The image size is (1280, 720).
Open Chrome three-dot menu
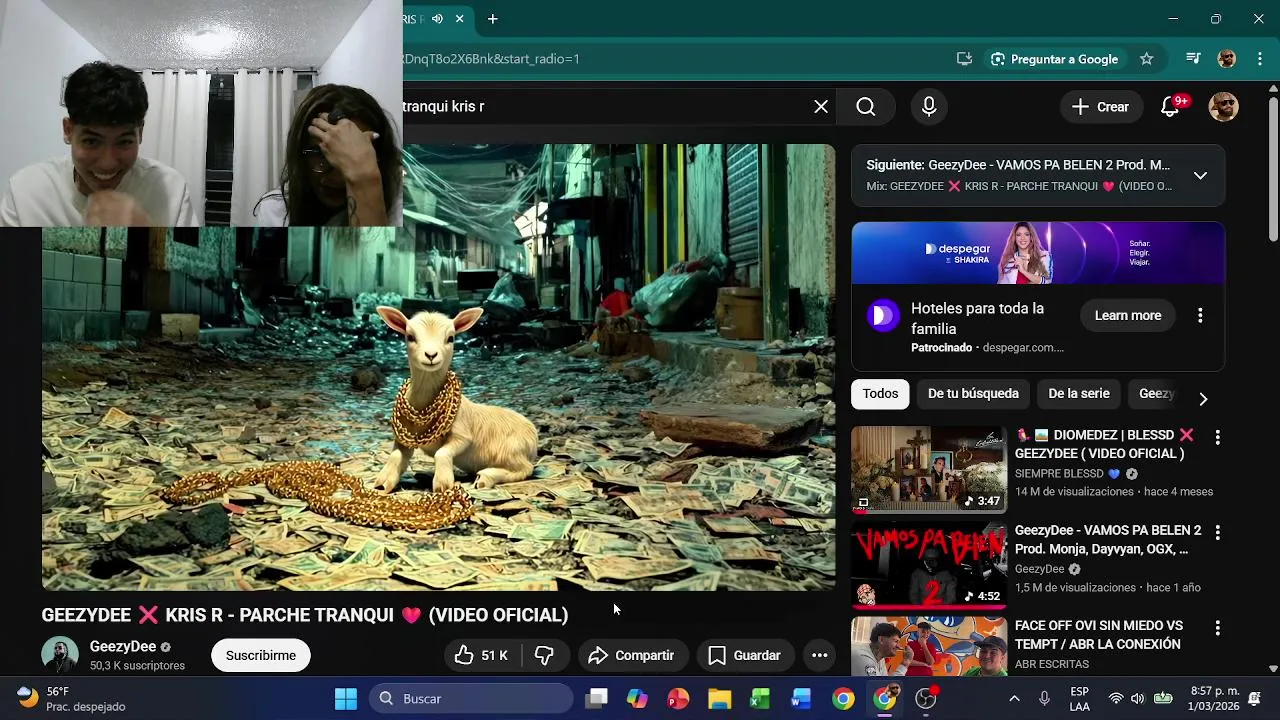[1259, 59]
